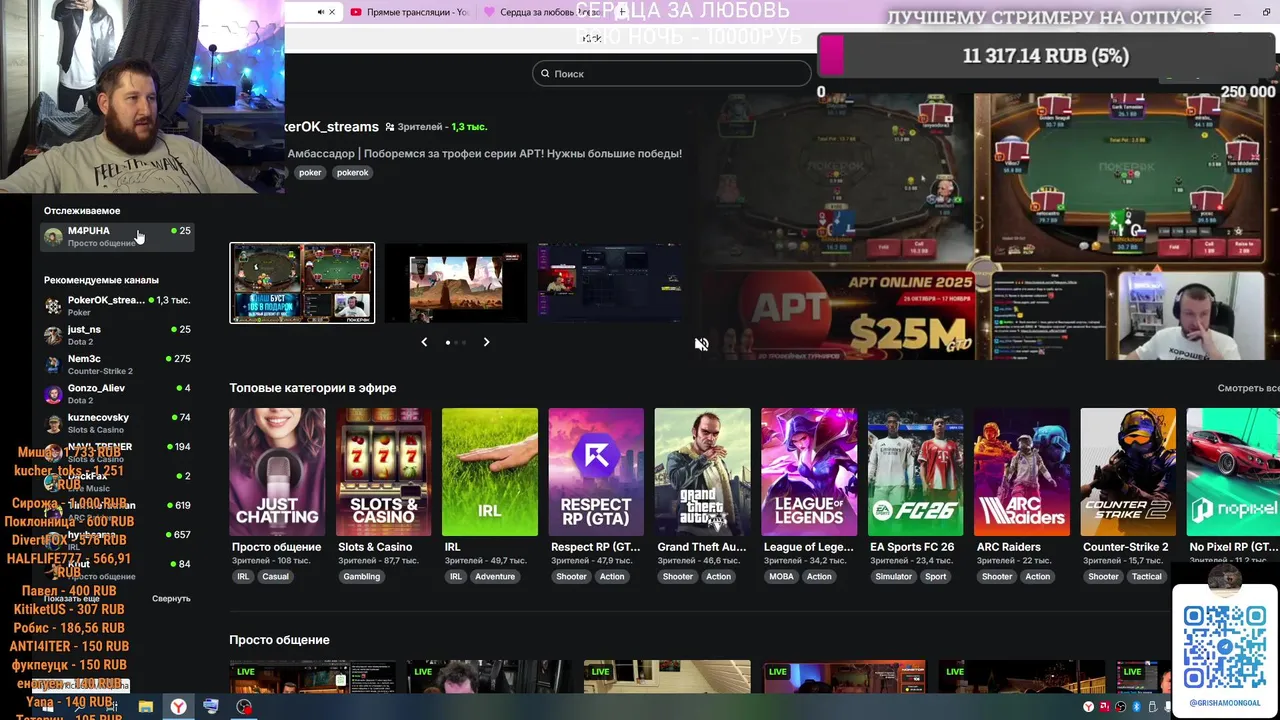Go to previous carousel slide arrow
This screenshot has width=1280, height=720.
[x=424, y=342]
